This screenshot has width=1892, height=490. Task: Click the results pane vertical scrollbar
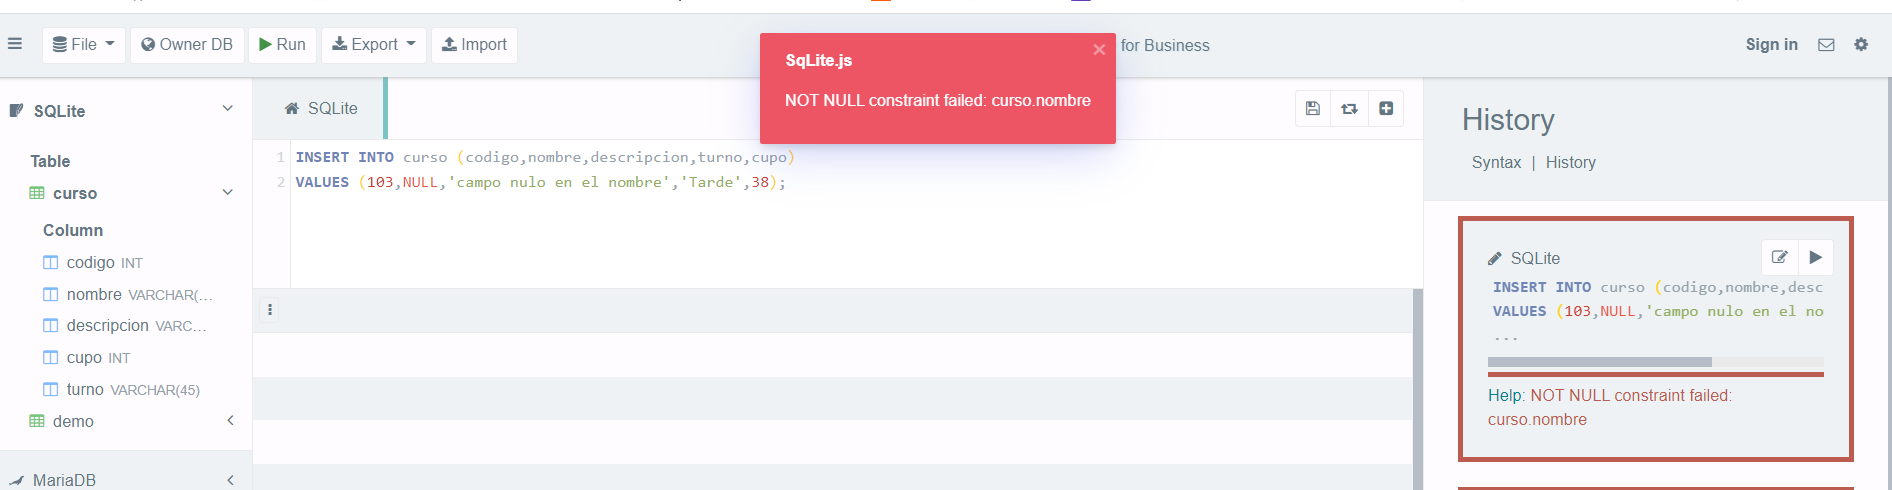[1418, 389]
